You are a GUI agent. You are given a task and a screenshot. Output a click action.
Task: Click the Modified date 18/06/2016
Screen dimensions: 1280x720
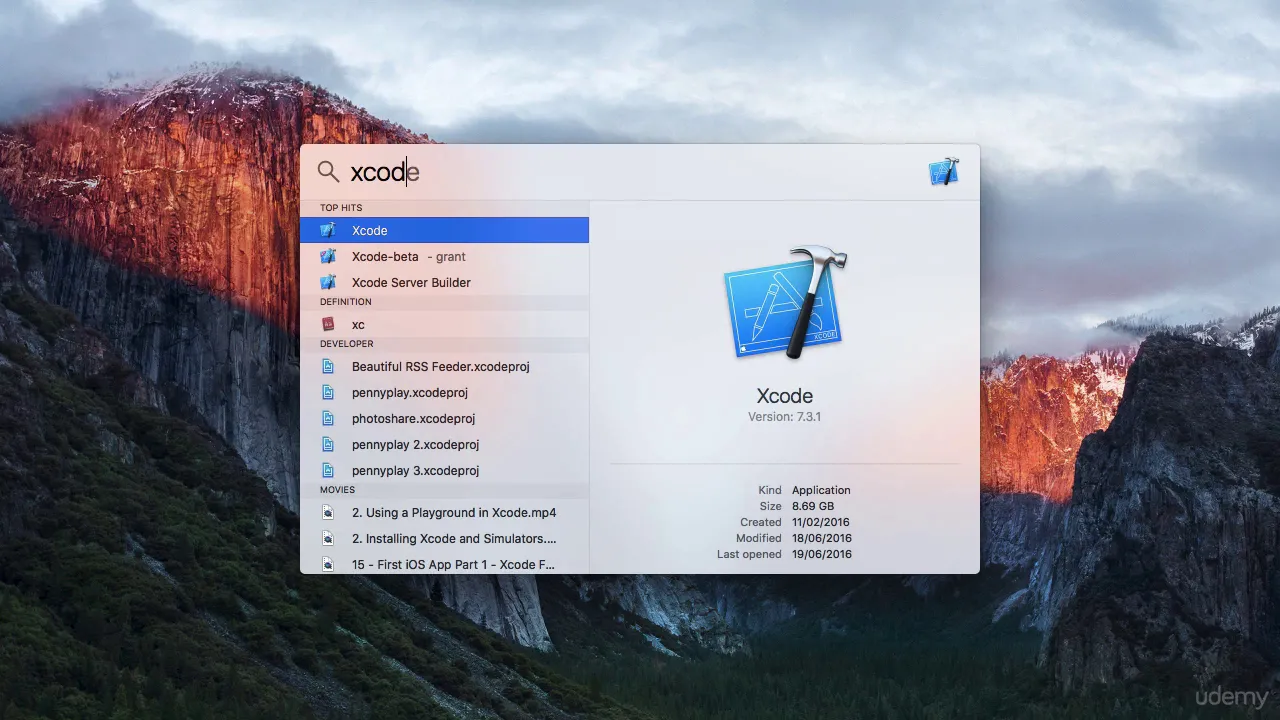tap(822, 538)
